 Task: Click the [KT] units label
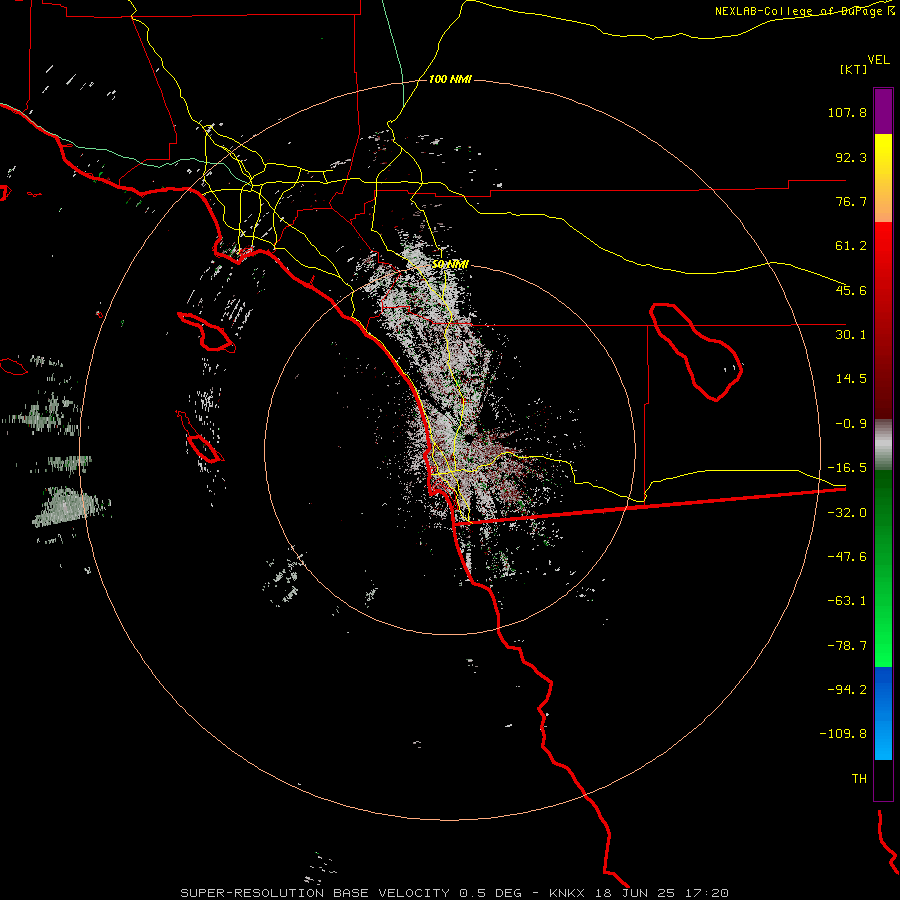854,69
